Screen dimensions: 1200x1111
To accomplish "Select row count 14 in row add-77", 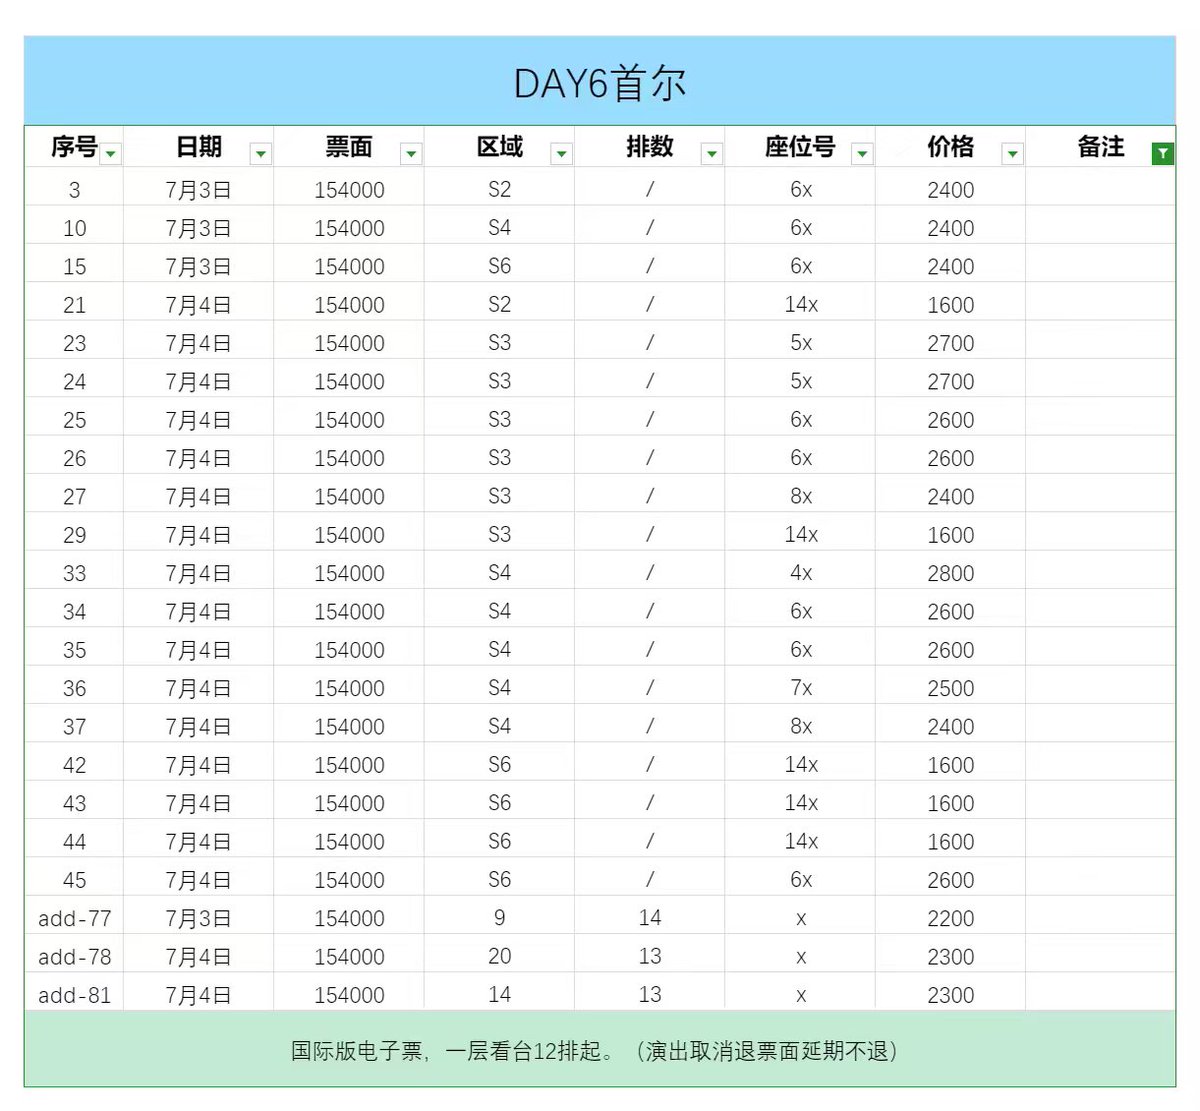I will pos(650,918).
